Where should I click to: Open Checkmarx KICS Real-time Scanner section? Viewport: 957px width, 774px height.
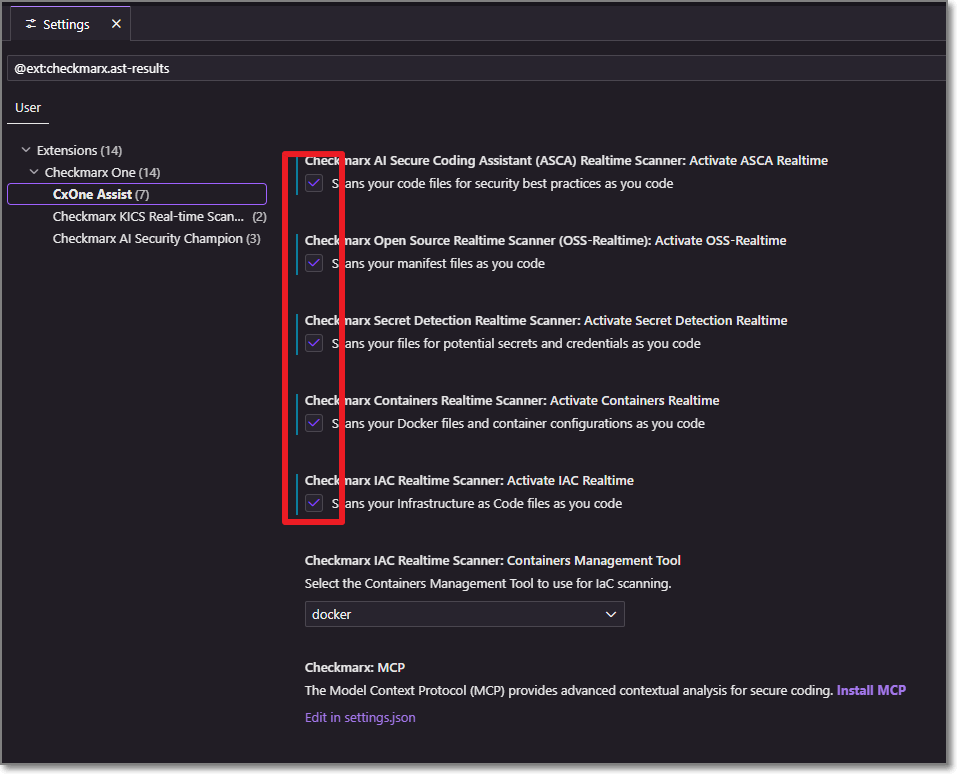coord(148,216)
